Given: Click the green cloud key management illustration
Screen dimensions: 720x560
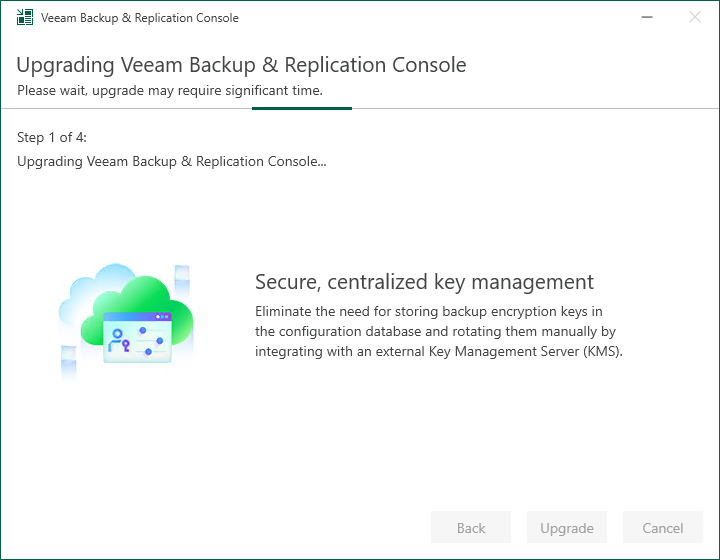Looking at the screenshot, I should pyautogui.click(x=126, y=321).
